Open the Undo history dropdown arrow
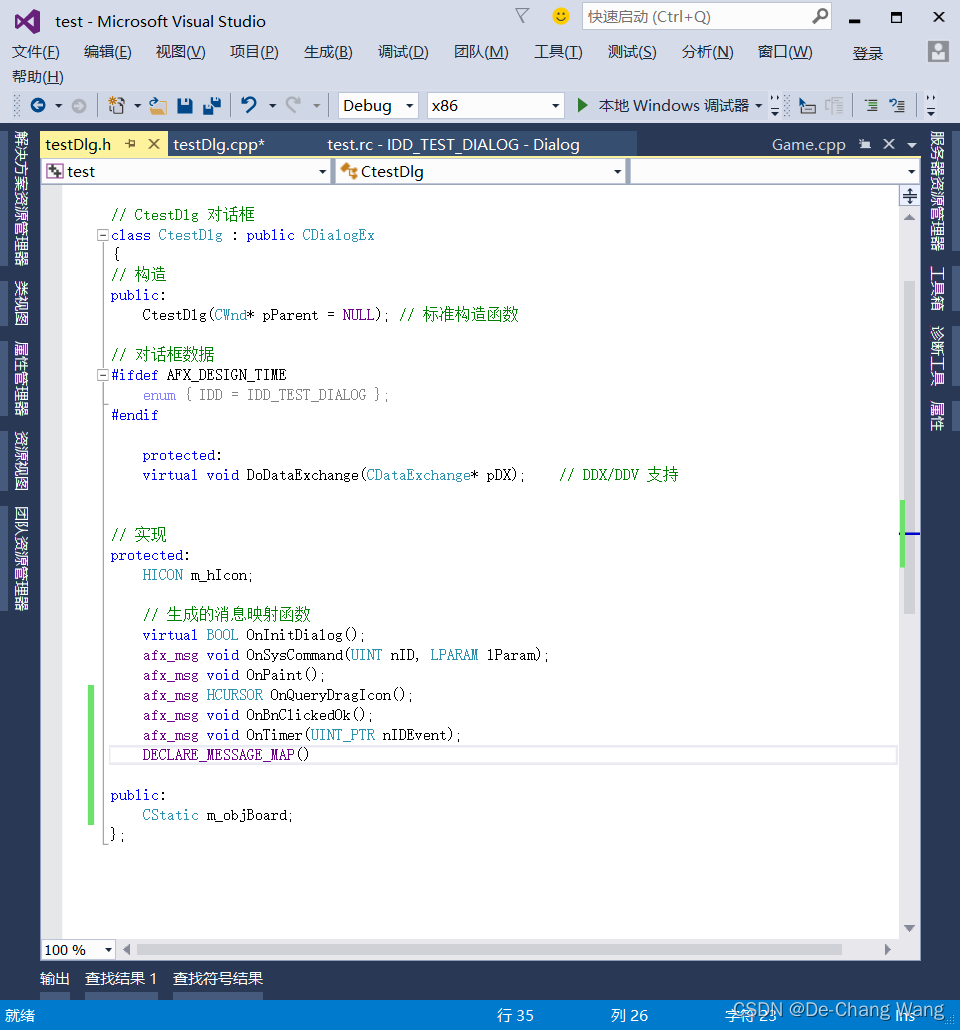This screenshot has width=960, height=1030. [272, 106]
